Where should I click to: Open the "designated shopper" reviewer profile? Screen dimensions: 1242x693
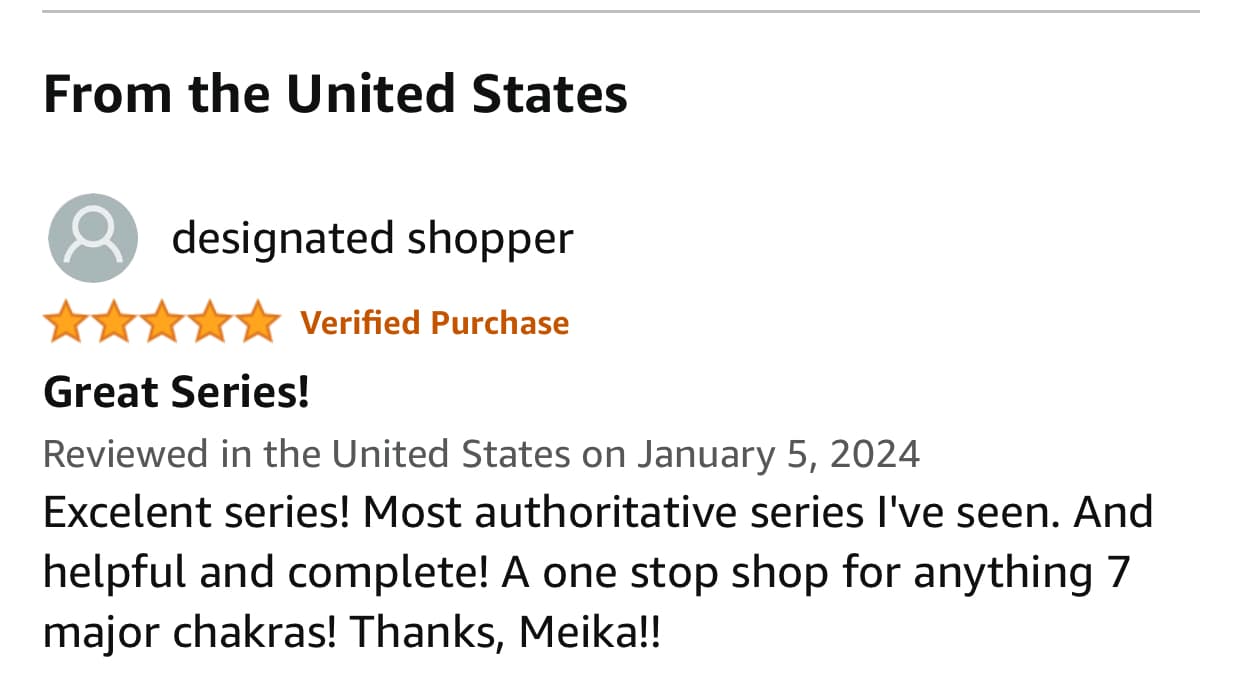(x=372, y=238)
